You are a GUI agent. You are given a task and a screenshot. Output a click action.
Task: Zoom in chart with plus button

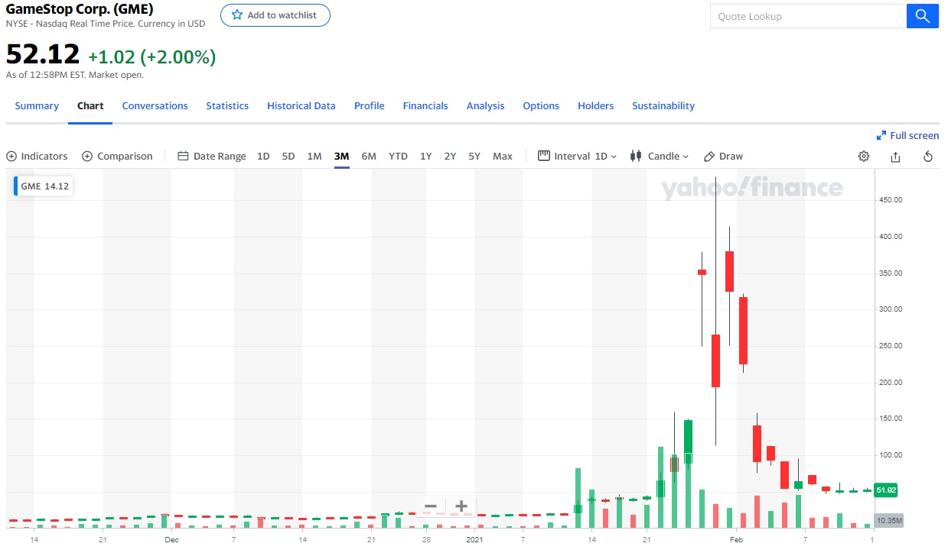click(x=461, y=506)
